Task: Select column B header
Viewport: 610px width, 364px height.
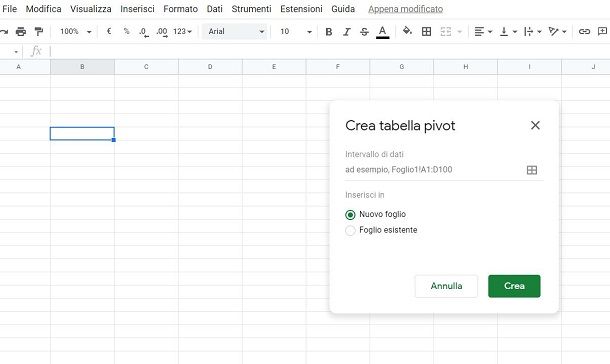Action: point(82,67)
